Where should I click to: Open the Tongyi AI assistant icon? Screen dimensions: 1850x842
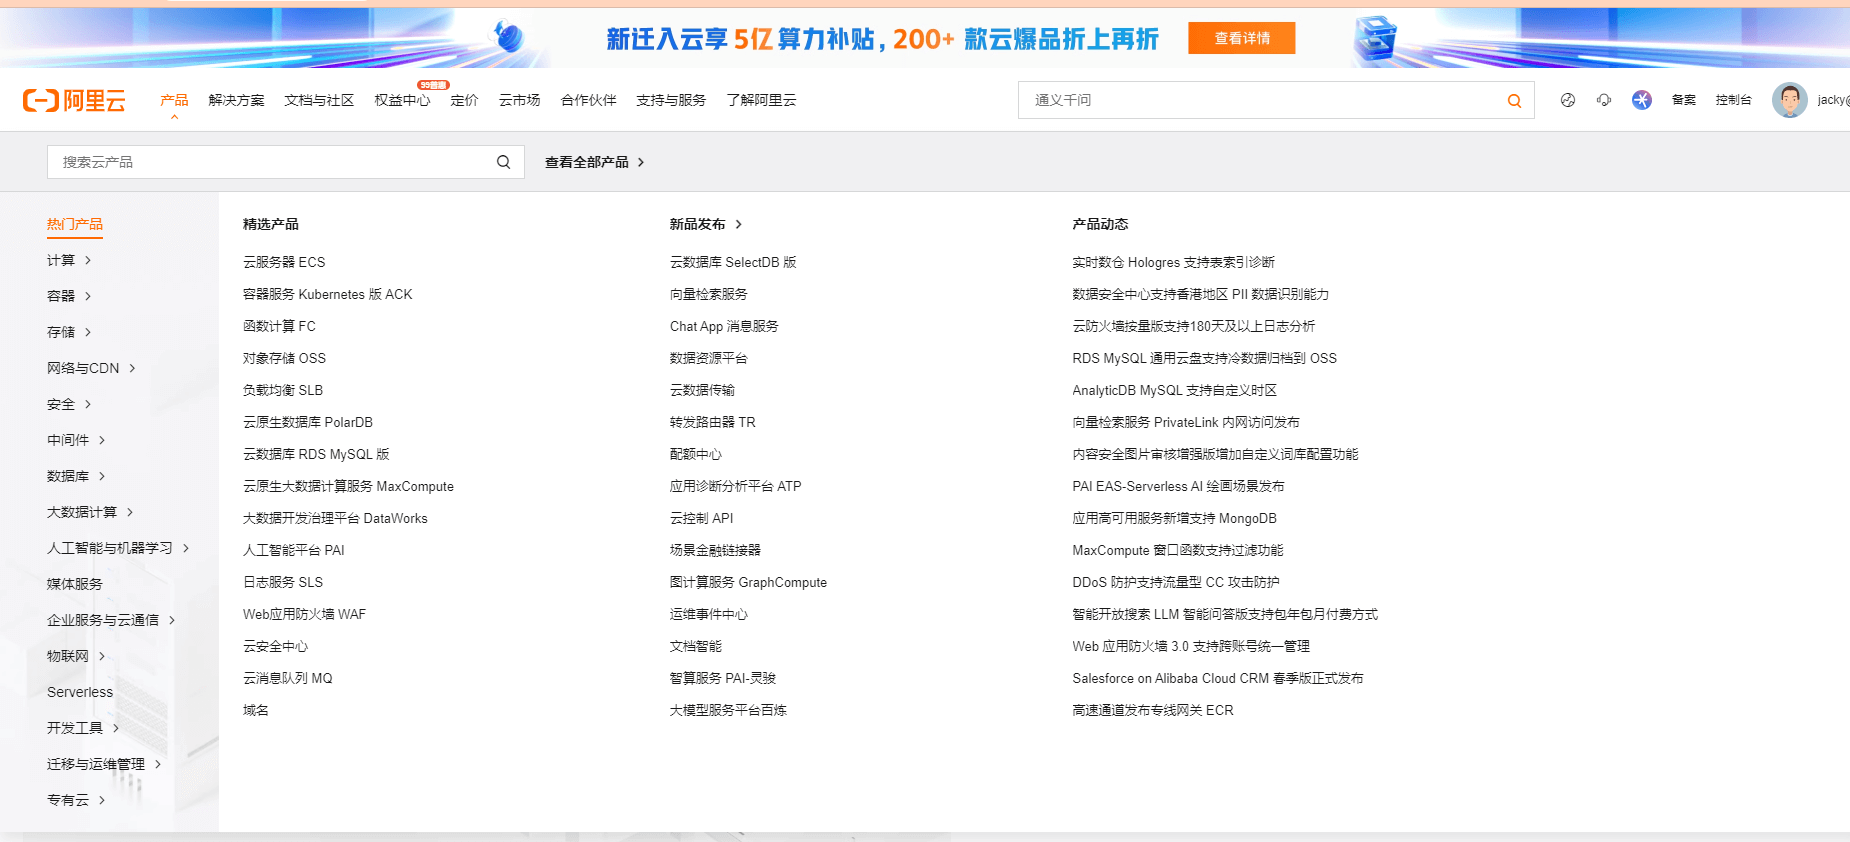pos(1642,100)
